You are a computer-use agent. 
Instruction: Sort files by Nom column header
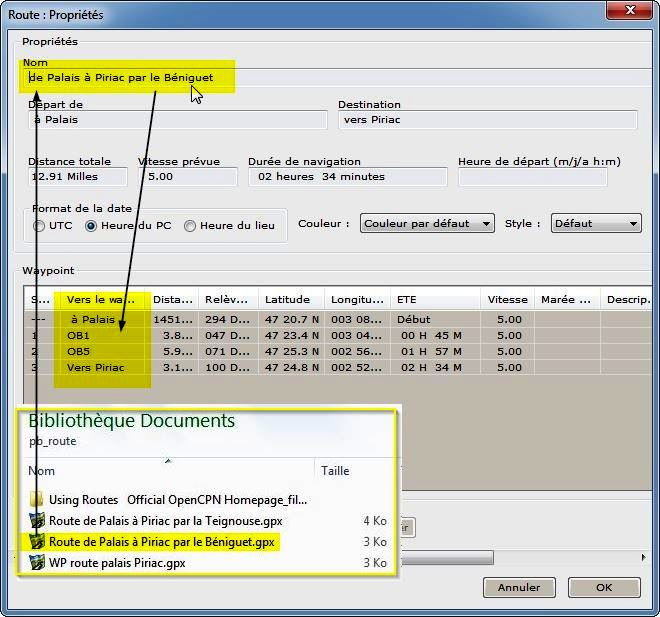point(42,471)
